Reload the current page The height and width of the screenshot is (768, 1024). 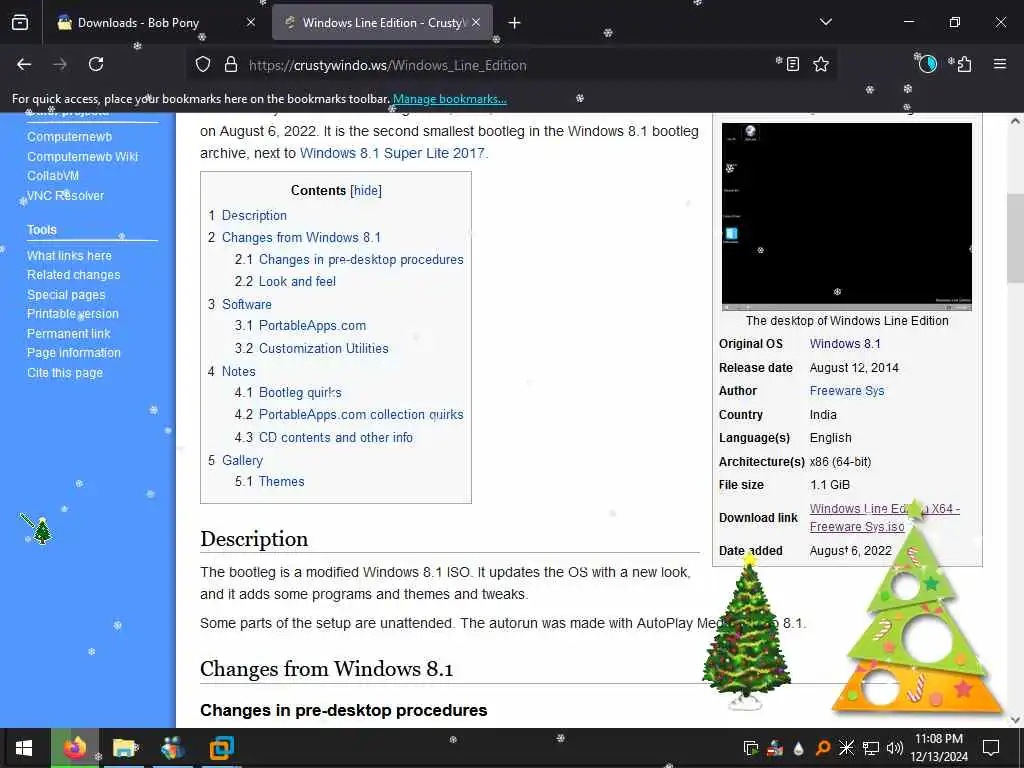click(96, 64)
